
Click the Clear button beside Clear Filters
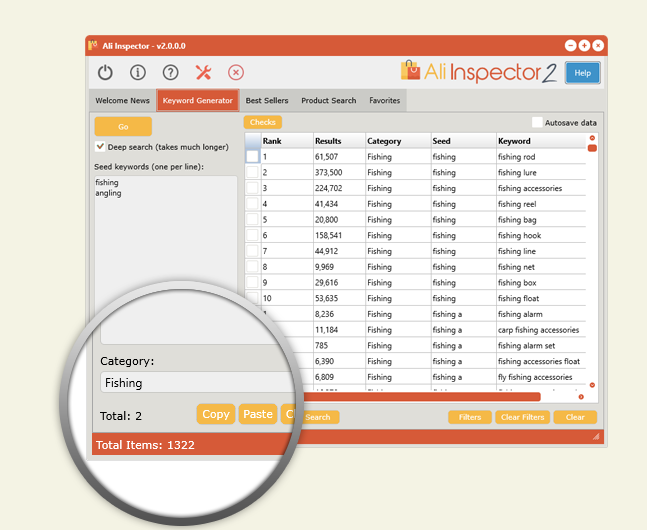(x=575, y=417)
